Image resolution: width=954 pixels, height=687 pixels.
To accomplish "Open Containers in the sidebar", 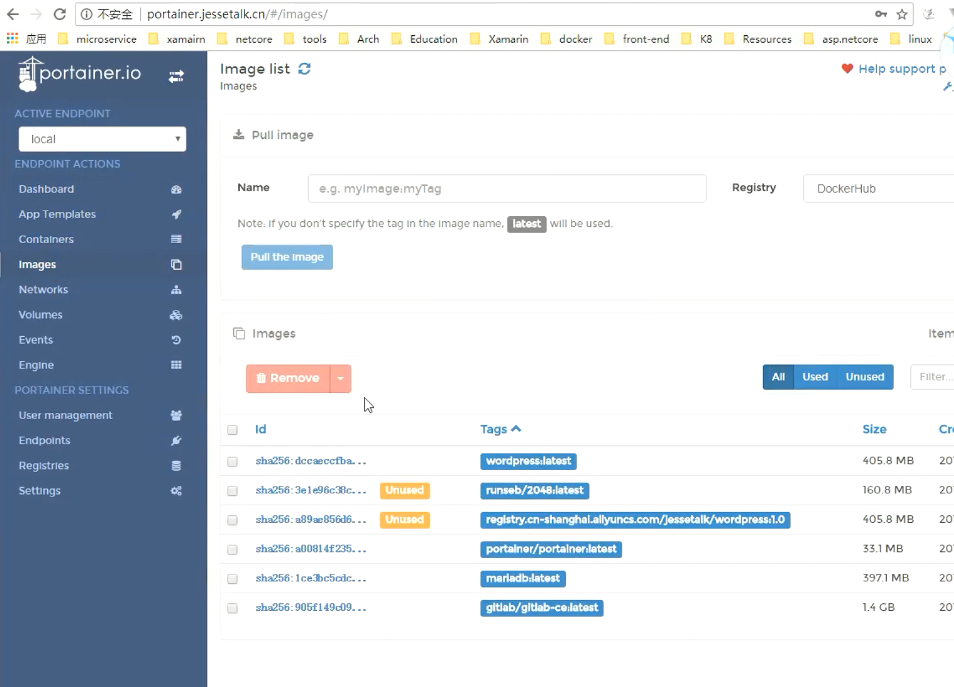I will (46, 239).
